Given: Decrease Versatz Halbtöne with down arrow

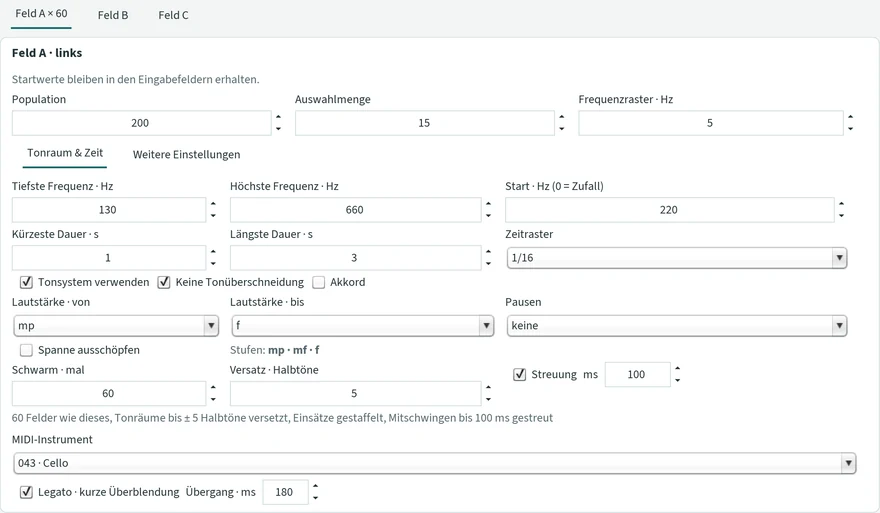Looking at the screenshot, I should tap(488, 400).
